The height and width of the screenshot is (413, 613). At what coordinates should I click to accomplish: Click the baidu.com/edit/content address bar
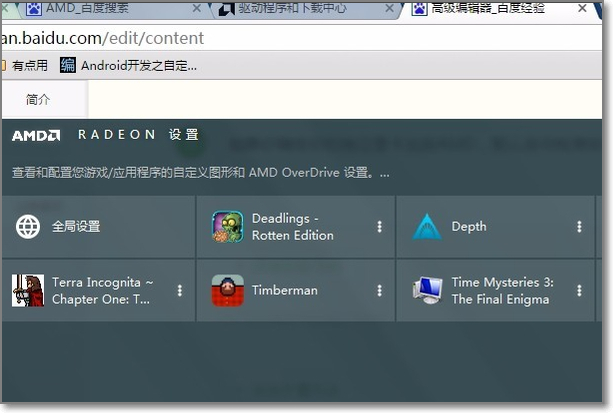pos(301,38)
